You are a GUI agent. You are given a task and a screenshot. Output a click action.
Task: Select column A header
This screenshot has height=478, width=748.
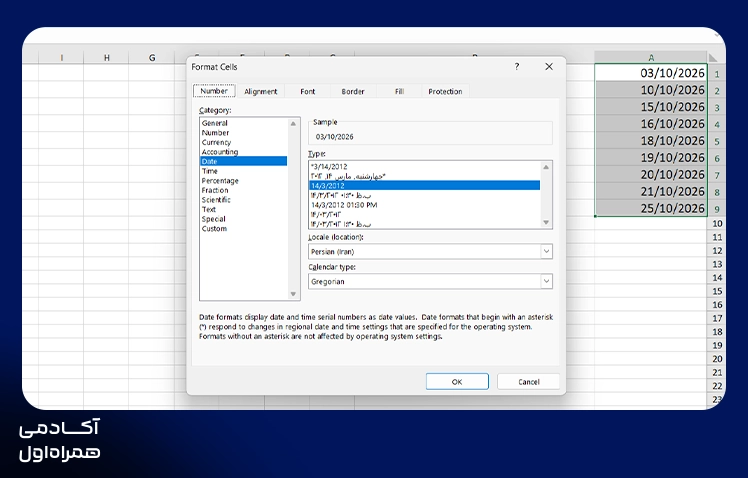pos(651,58)
